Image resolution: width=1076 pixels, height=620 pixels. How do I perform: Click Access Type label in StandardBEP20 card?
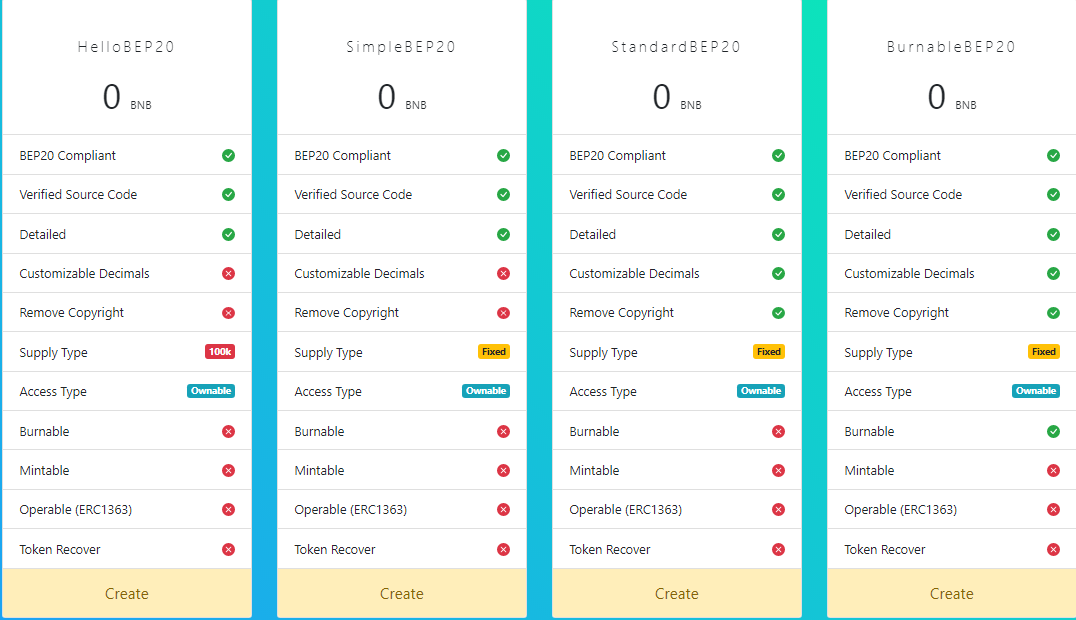(603, 391)
